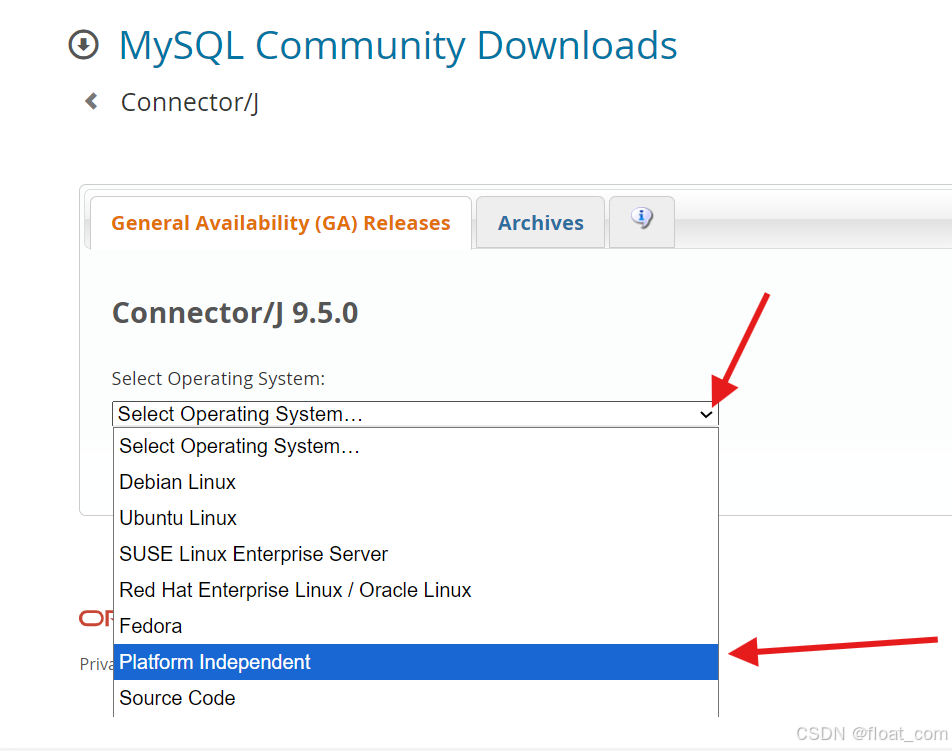This screenshot has width=952, height=751.
Task: Click the back chevron next to Connector/J
Action: point(92,101)
